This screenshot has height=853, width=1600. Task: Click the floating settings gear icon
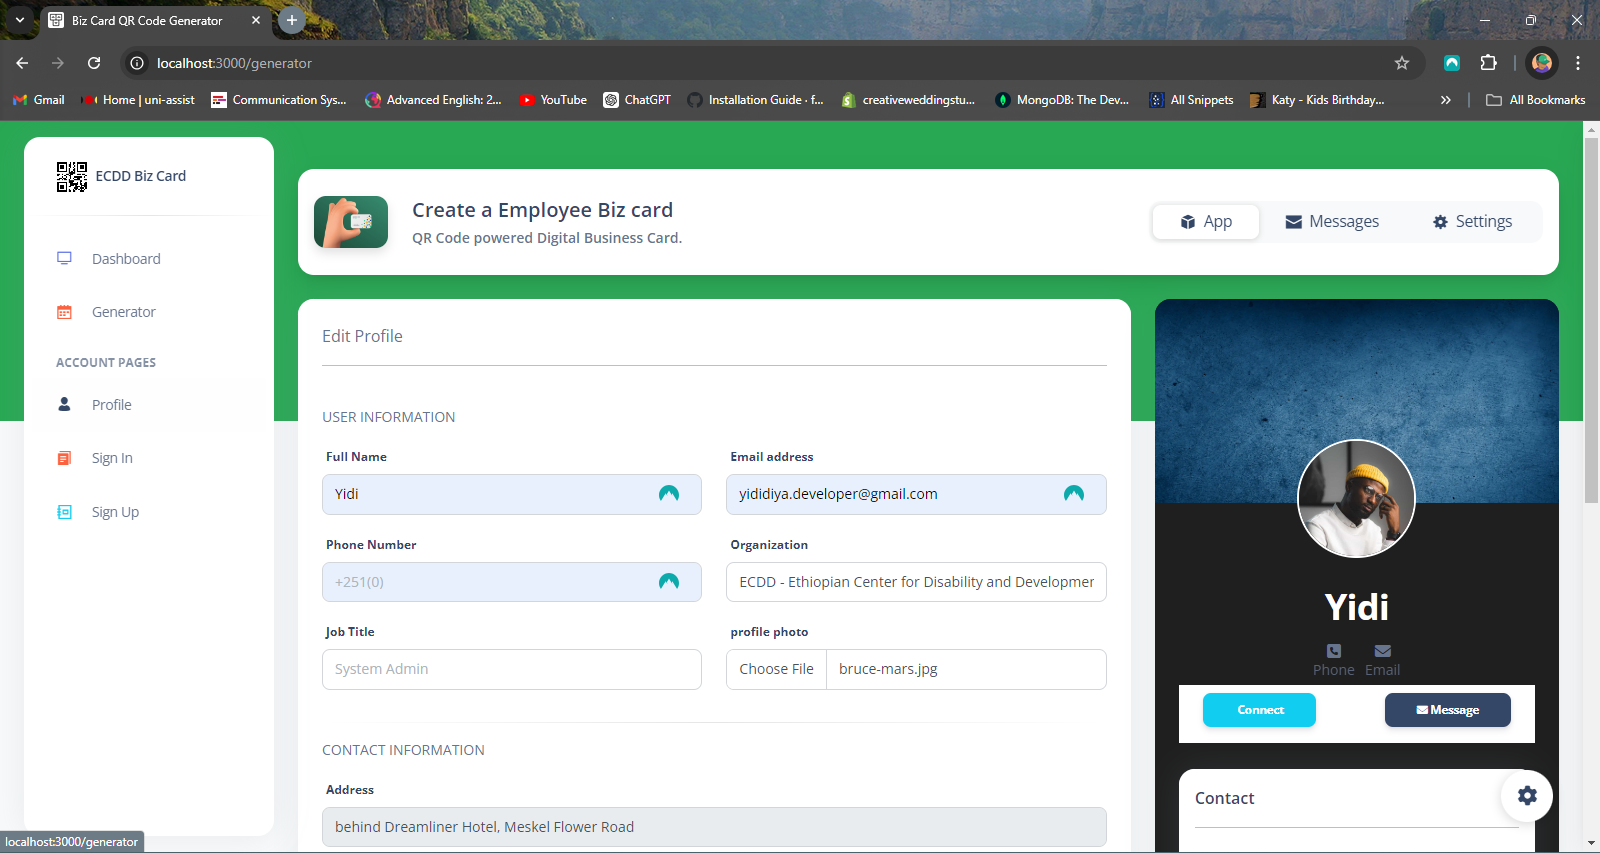1526,796
